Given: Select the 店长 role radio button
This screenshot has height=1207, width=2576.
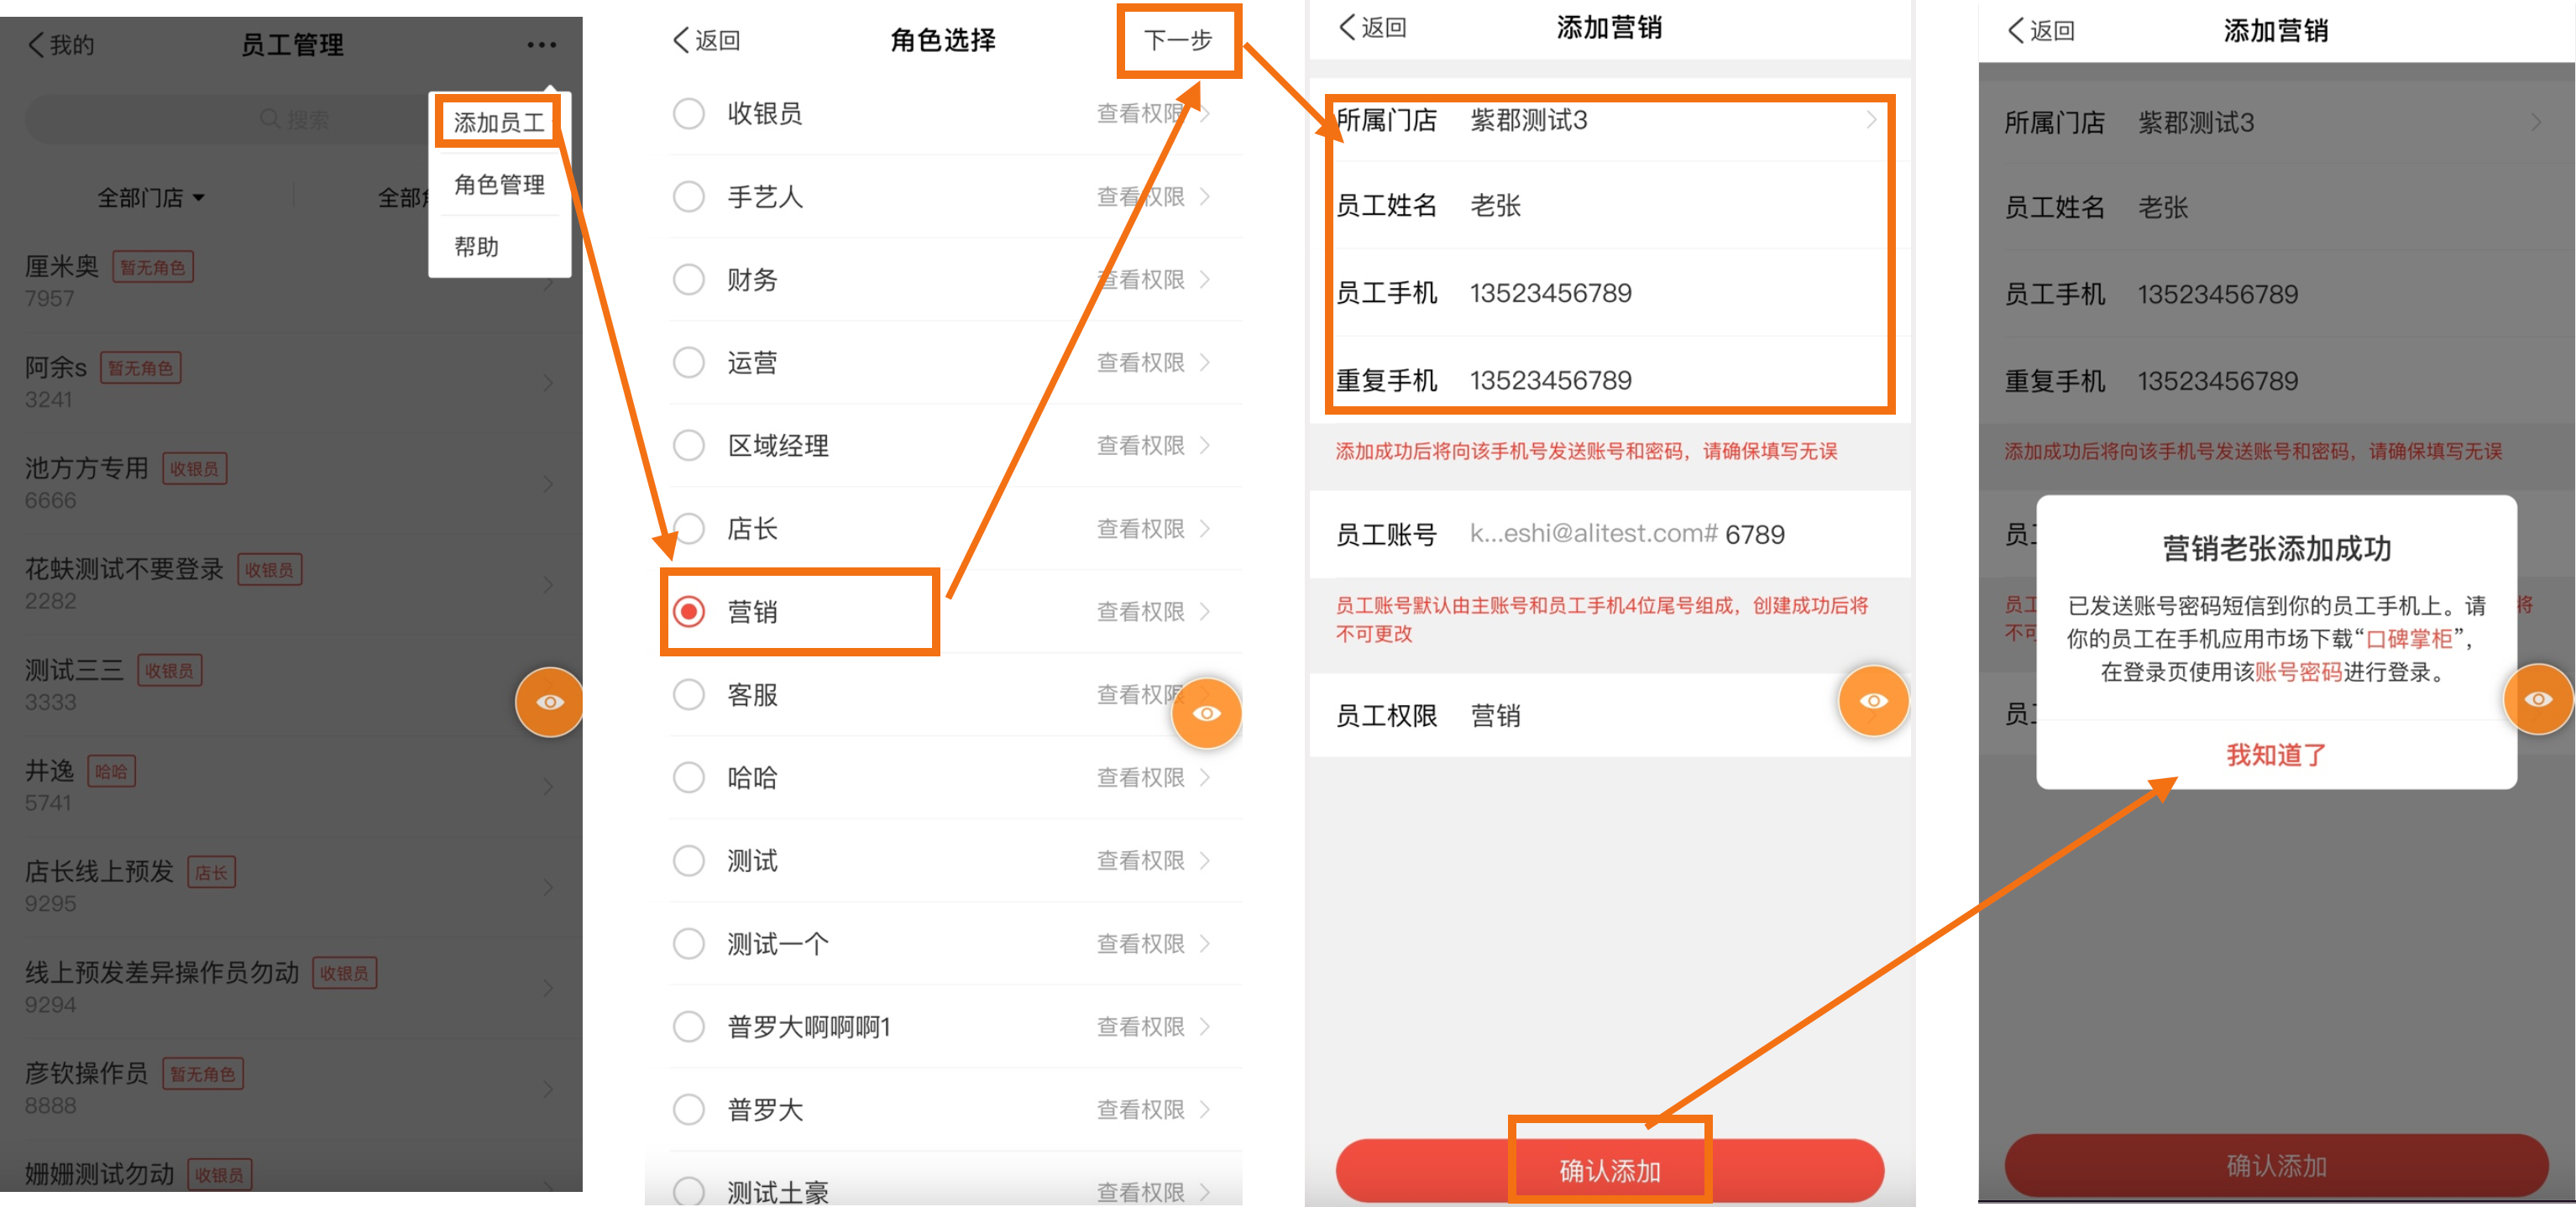Looking at the screenshot, I should tap(688, 528).
